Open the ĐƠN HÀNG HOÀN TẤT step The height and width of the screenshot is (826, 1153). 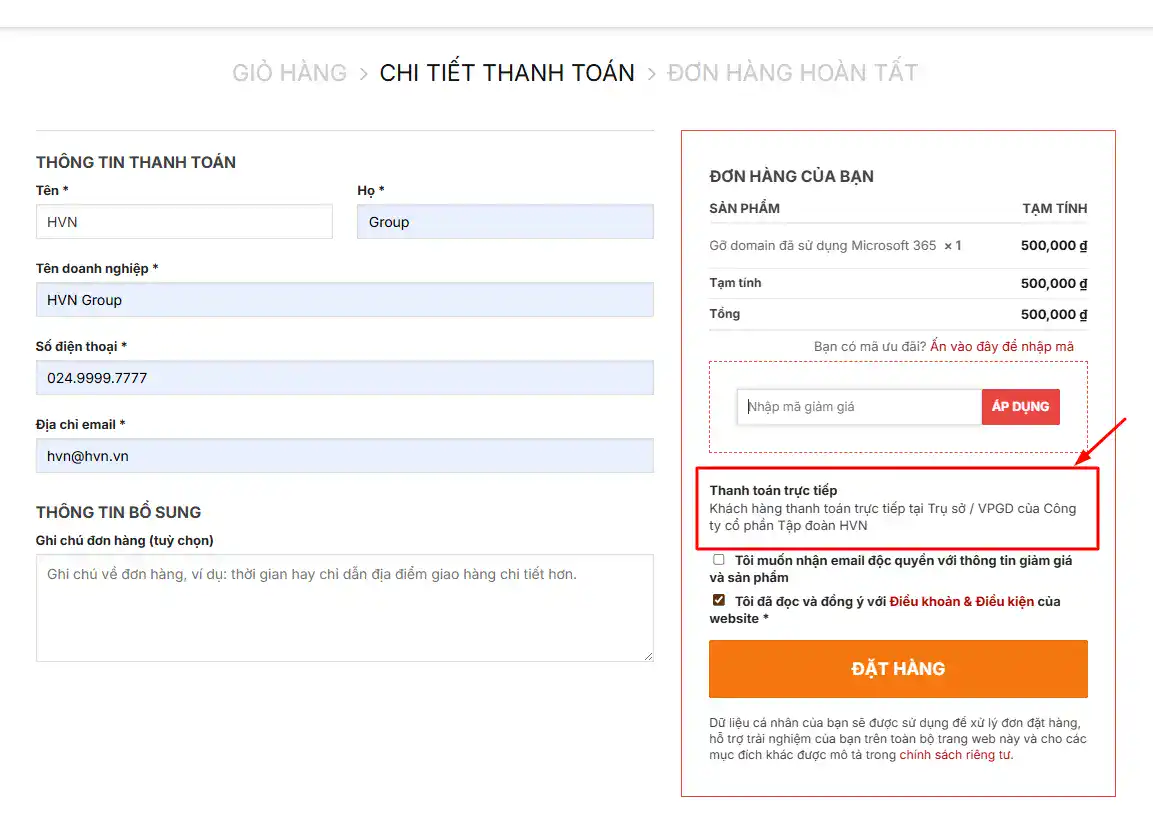pos(792,73)
